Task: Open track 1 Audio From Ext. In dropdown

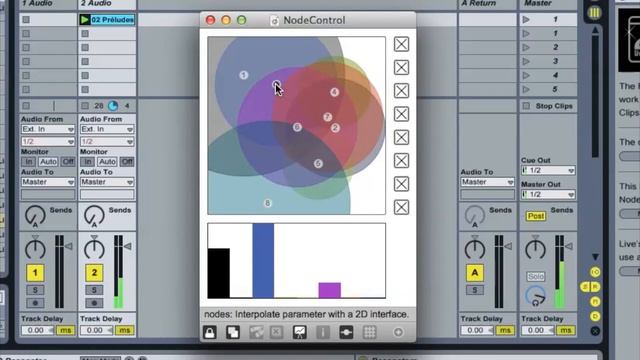Action: click(48, 129)
